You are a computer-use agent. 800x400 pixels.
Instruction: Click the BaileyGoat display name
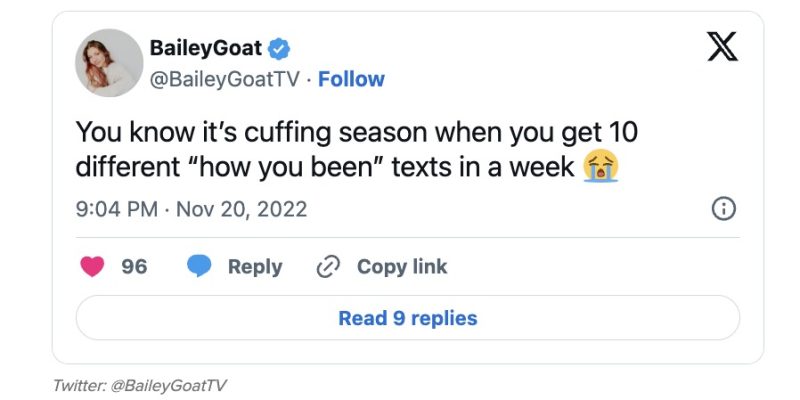[x=206, y=47]
